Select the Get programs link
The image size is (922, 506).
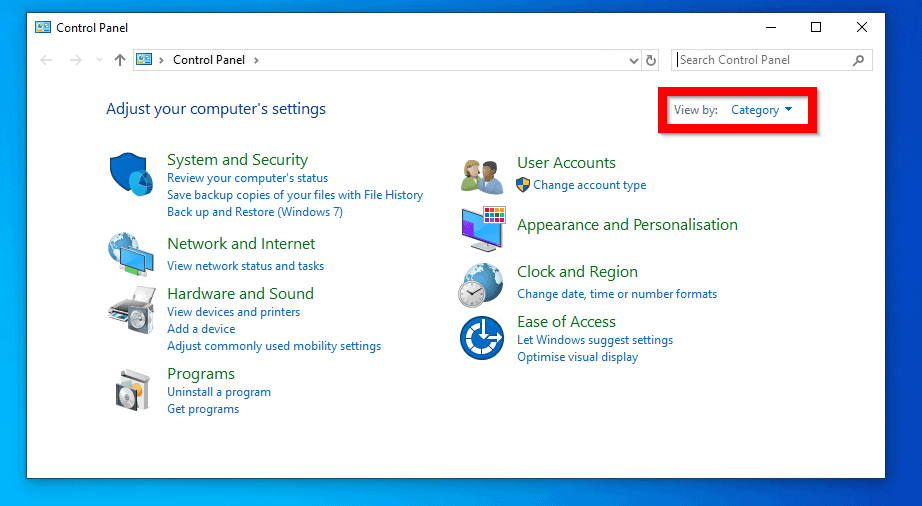click(x=203, y=409)
